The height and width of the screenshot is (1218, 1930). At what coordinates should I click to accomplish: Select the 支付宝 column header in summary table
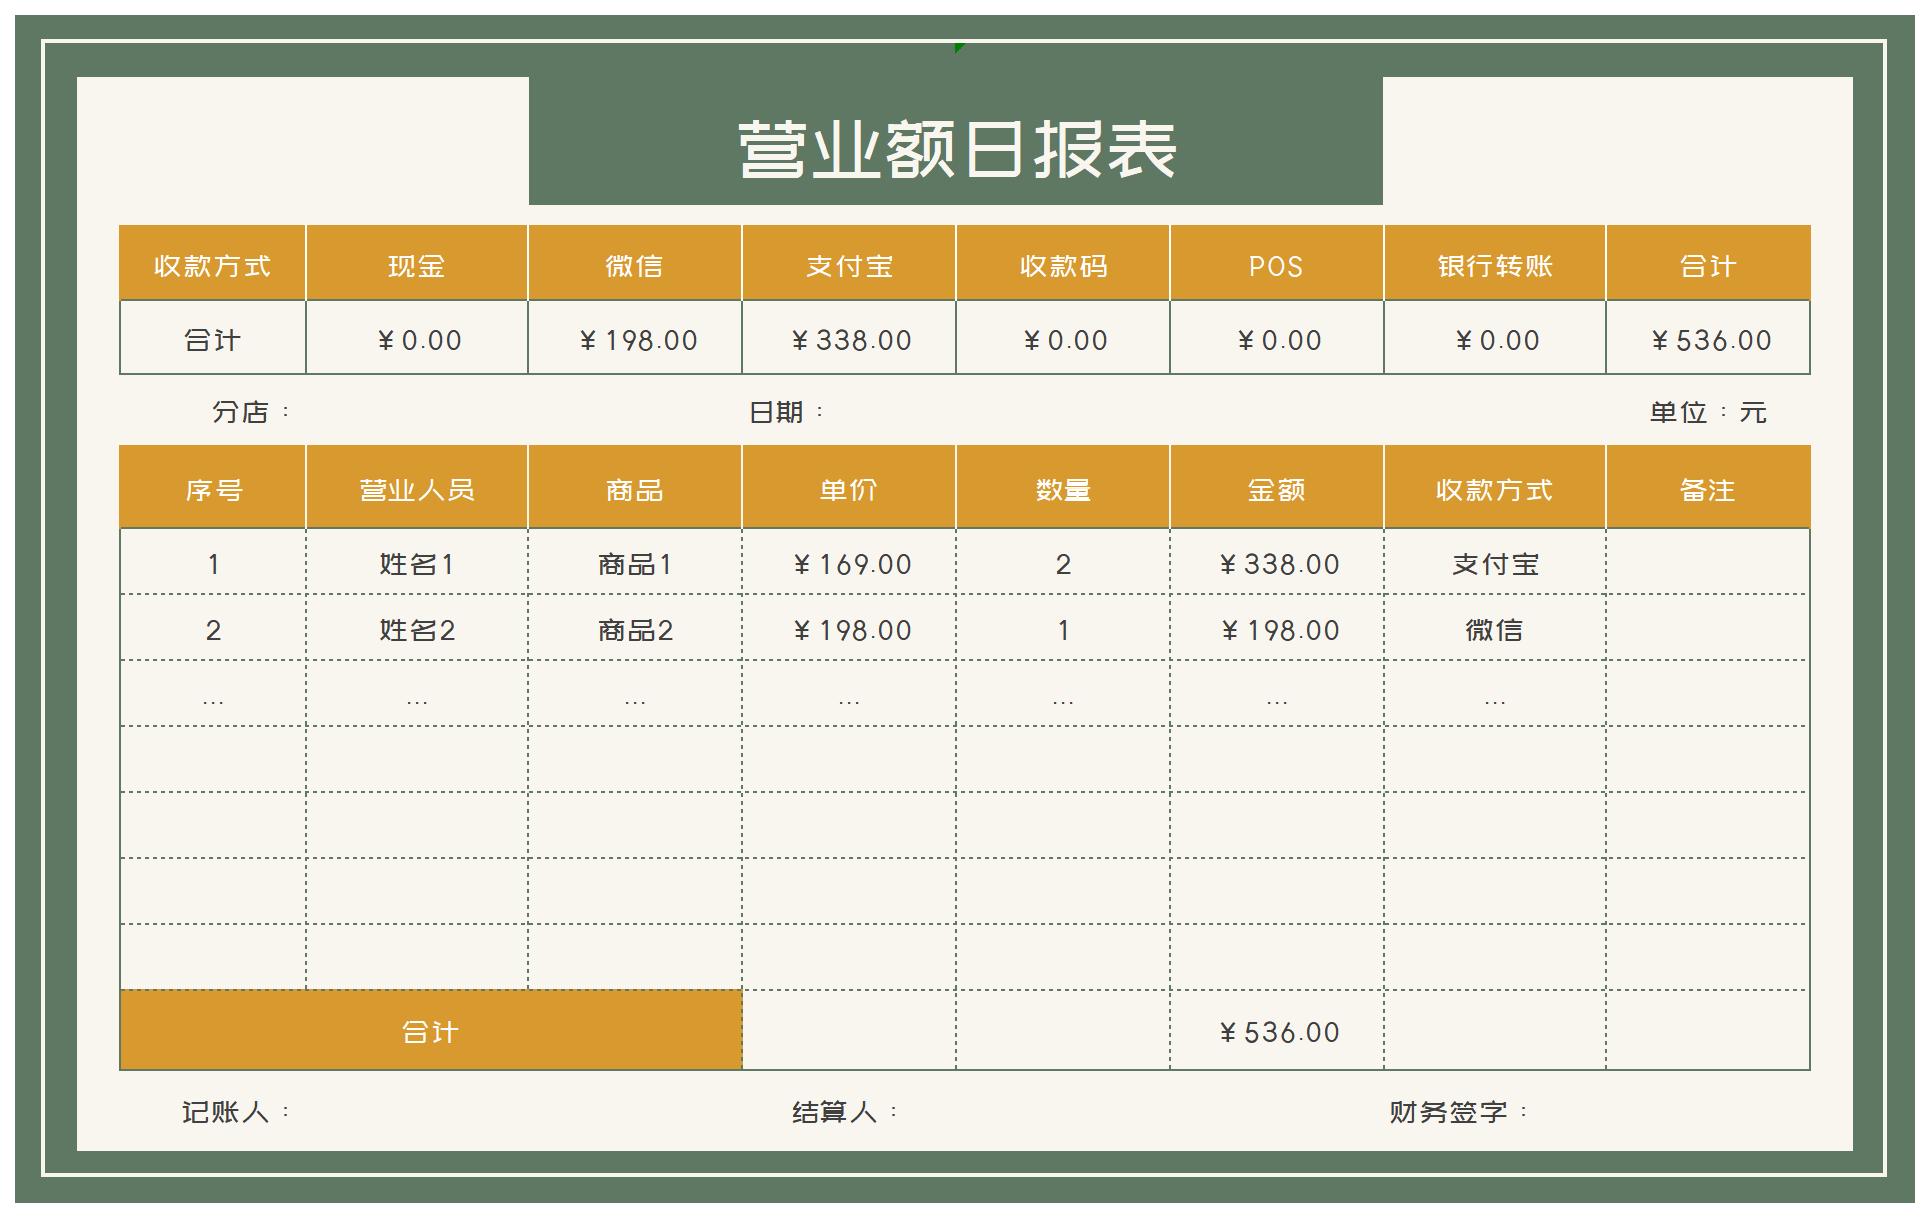(x=849, y=263)
